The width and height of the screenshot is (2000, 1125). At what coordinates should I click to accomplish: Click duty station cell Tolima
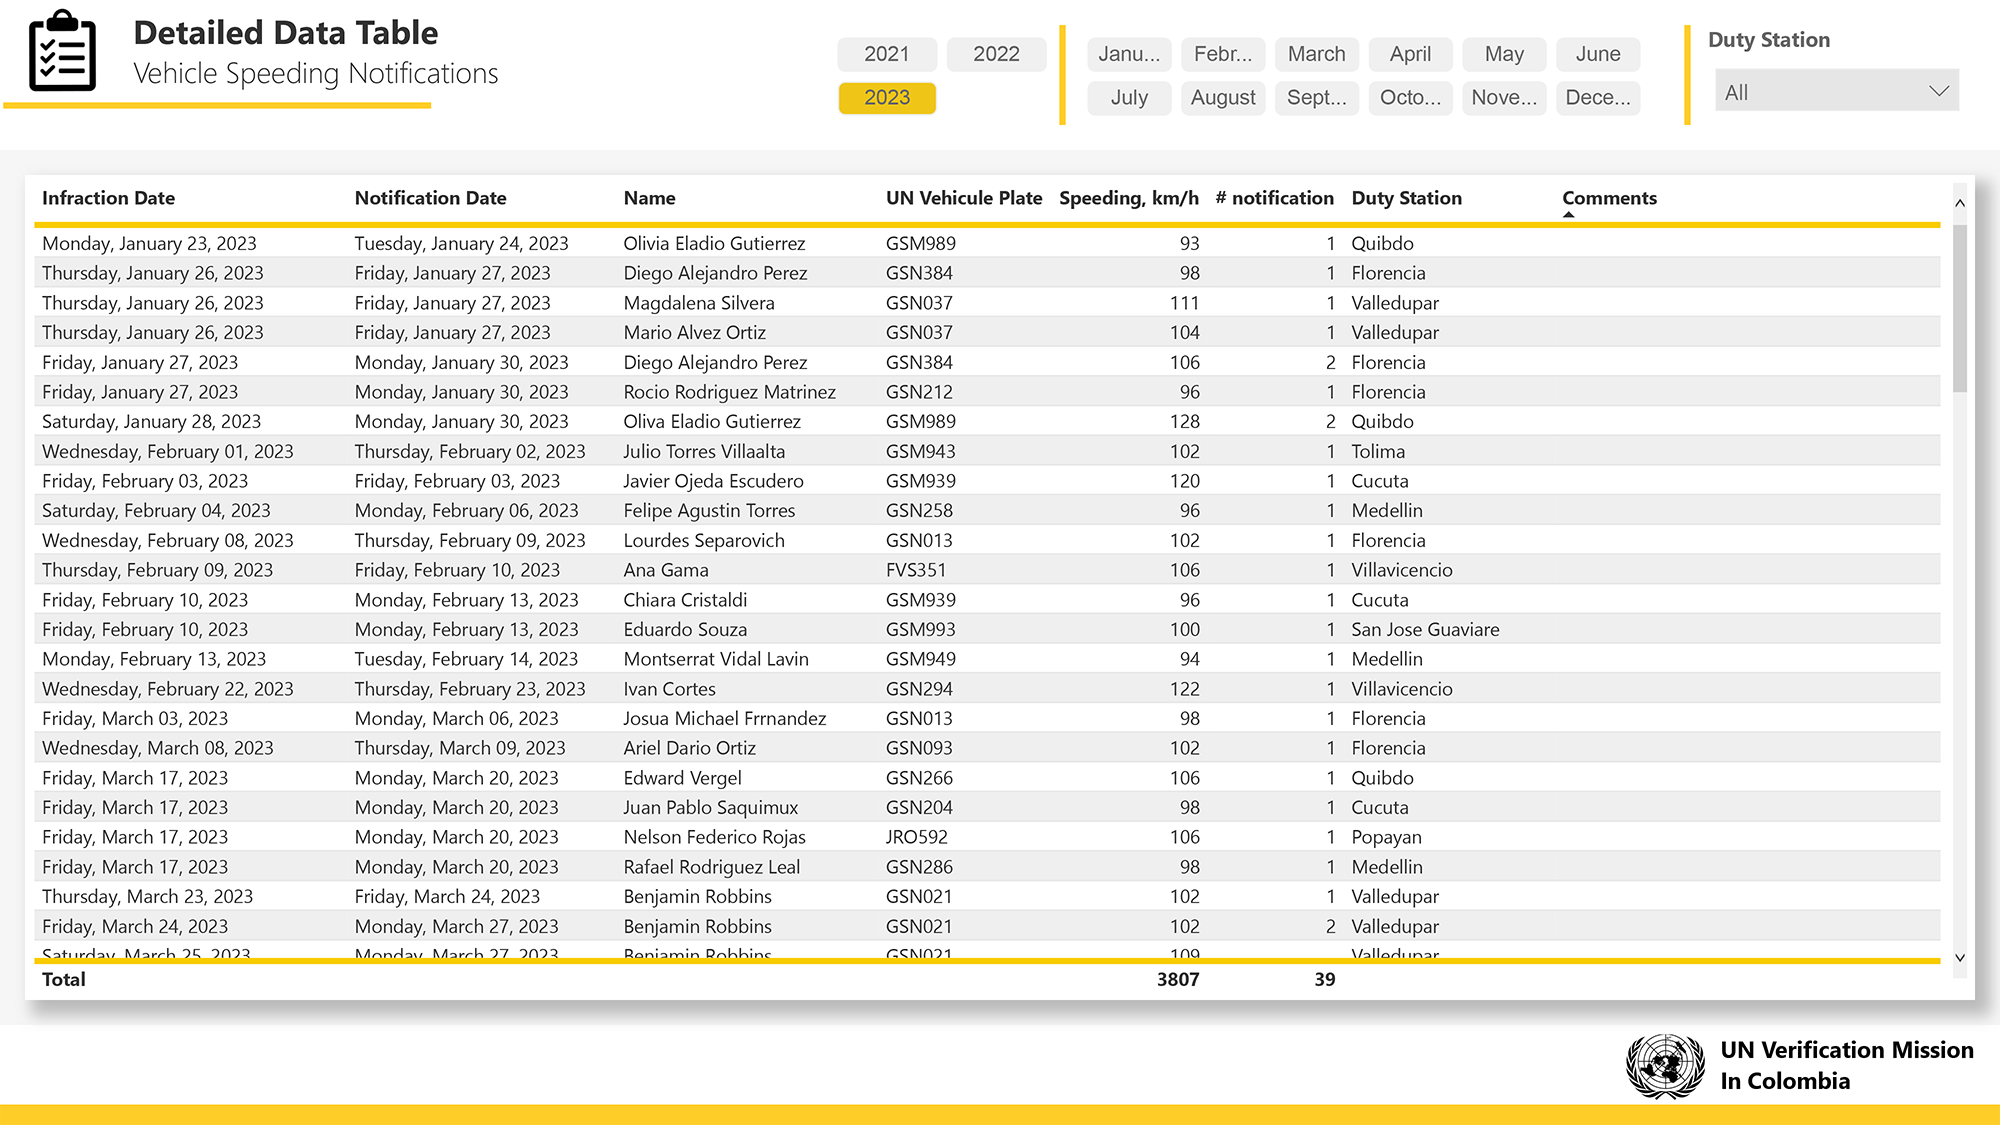point(1378,451)
